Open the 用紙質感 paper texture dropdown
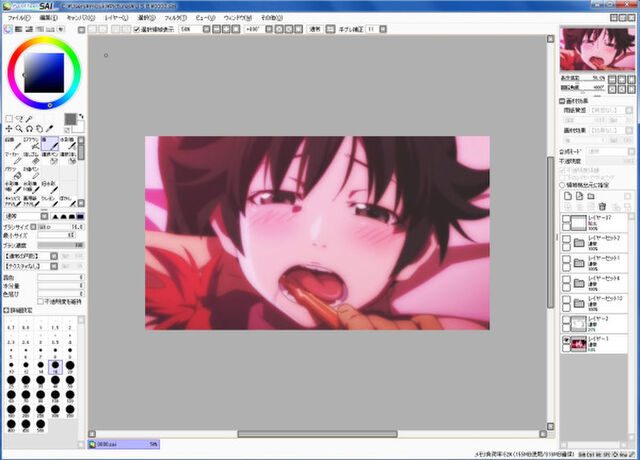This screenshot has width=640, height=460. click(x=611, y=110)
